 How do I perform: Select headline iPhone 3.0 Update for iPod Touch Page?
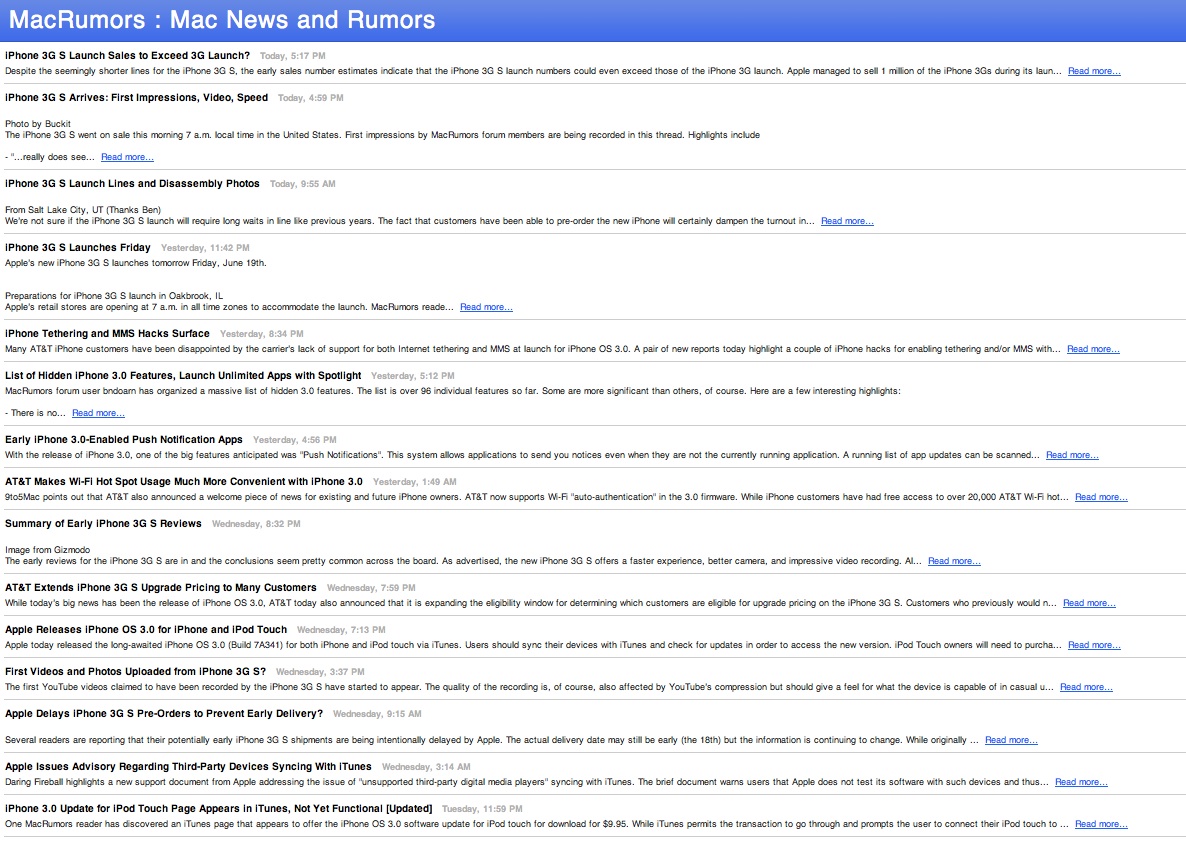pos(219,809)
